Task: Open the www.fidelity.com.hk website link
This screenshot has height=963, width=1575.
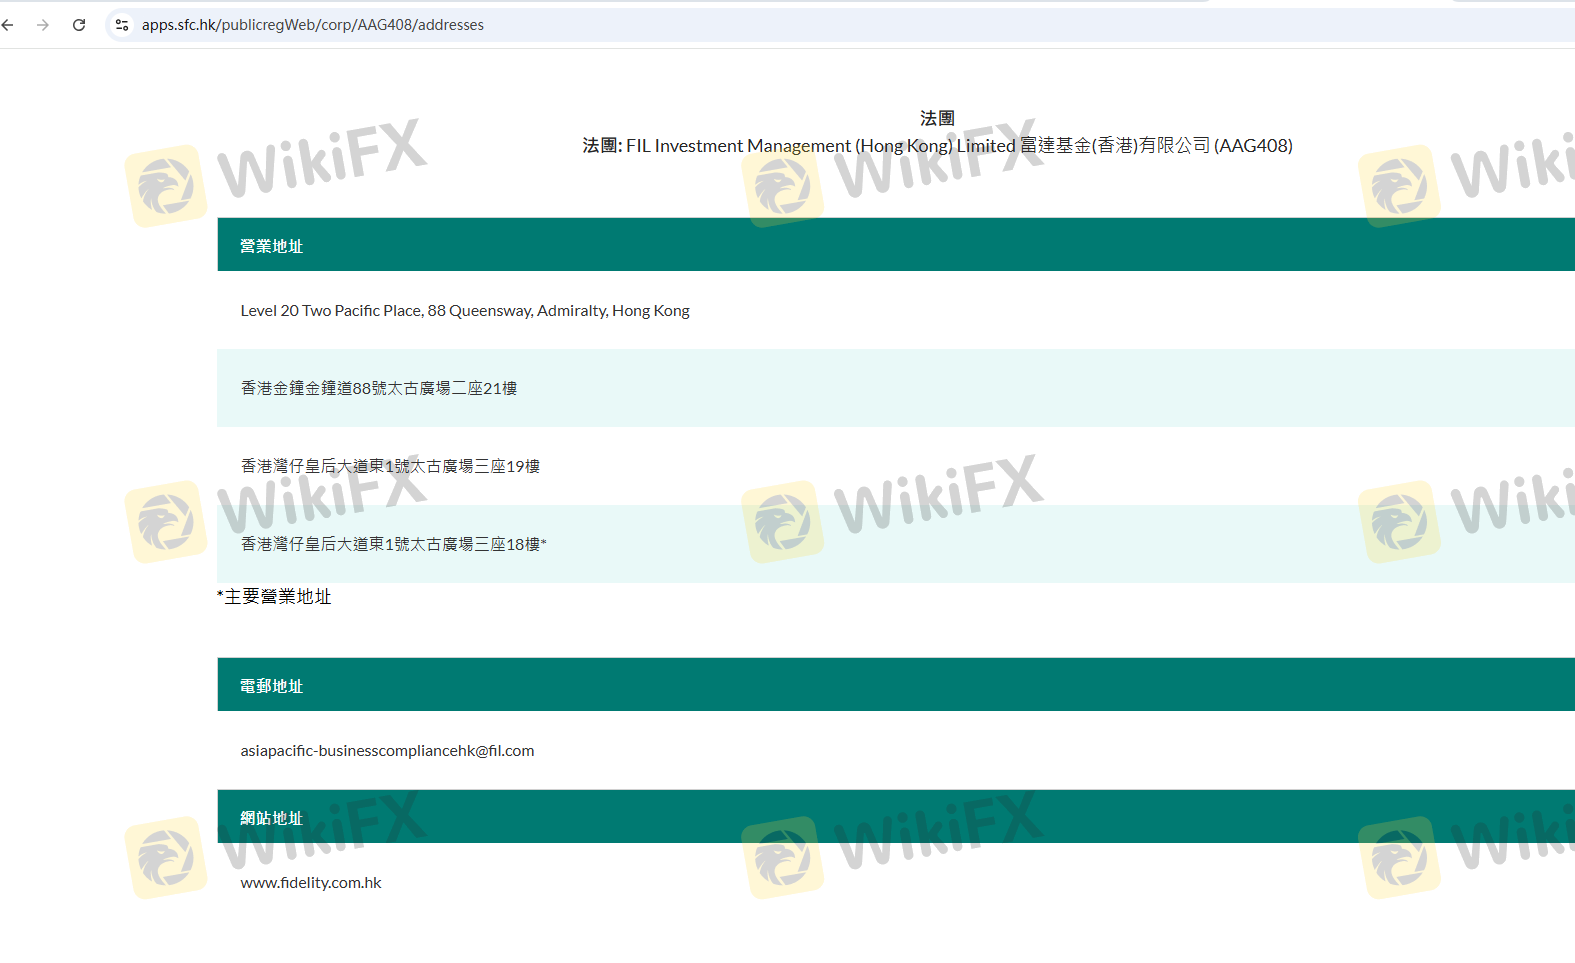Action: point(311,883)
